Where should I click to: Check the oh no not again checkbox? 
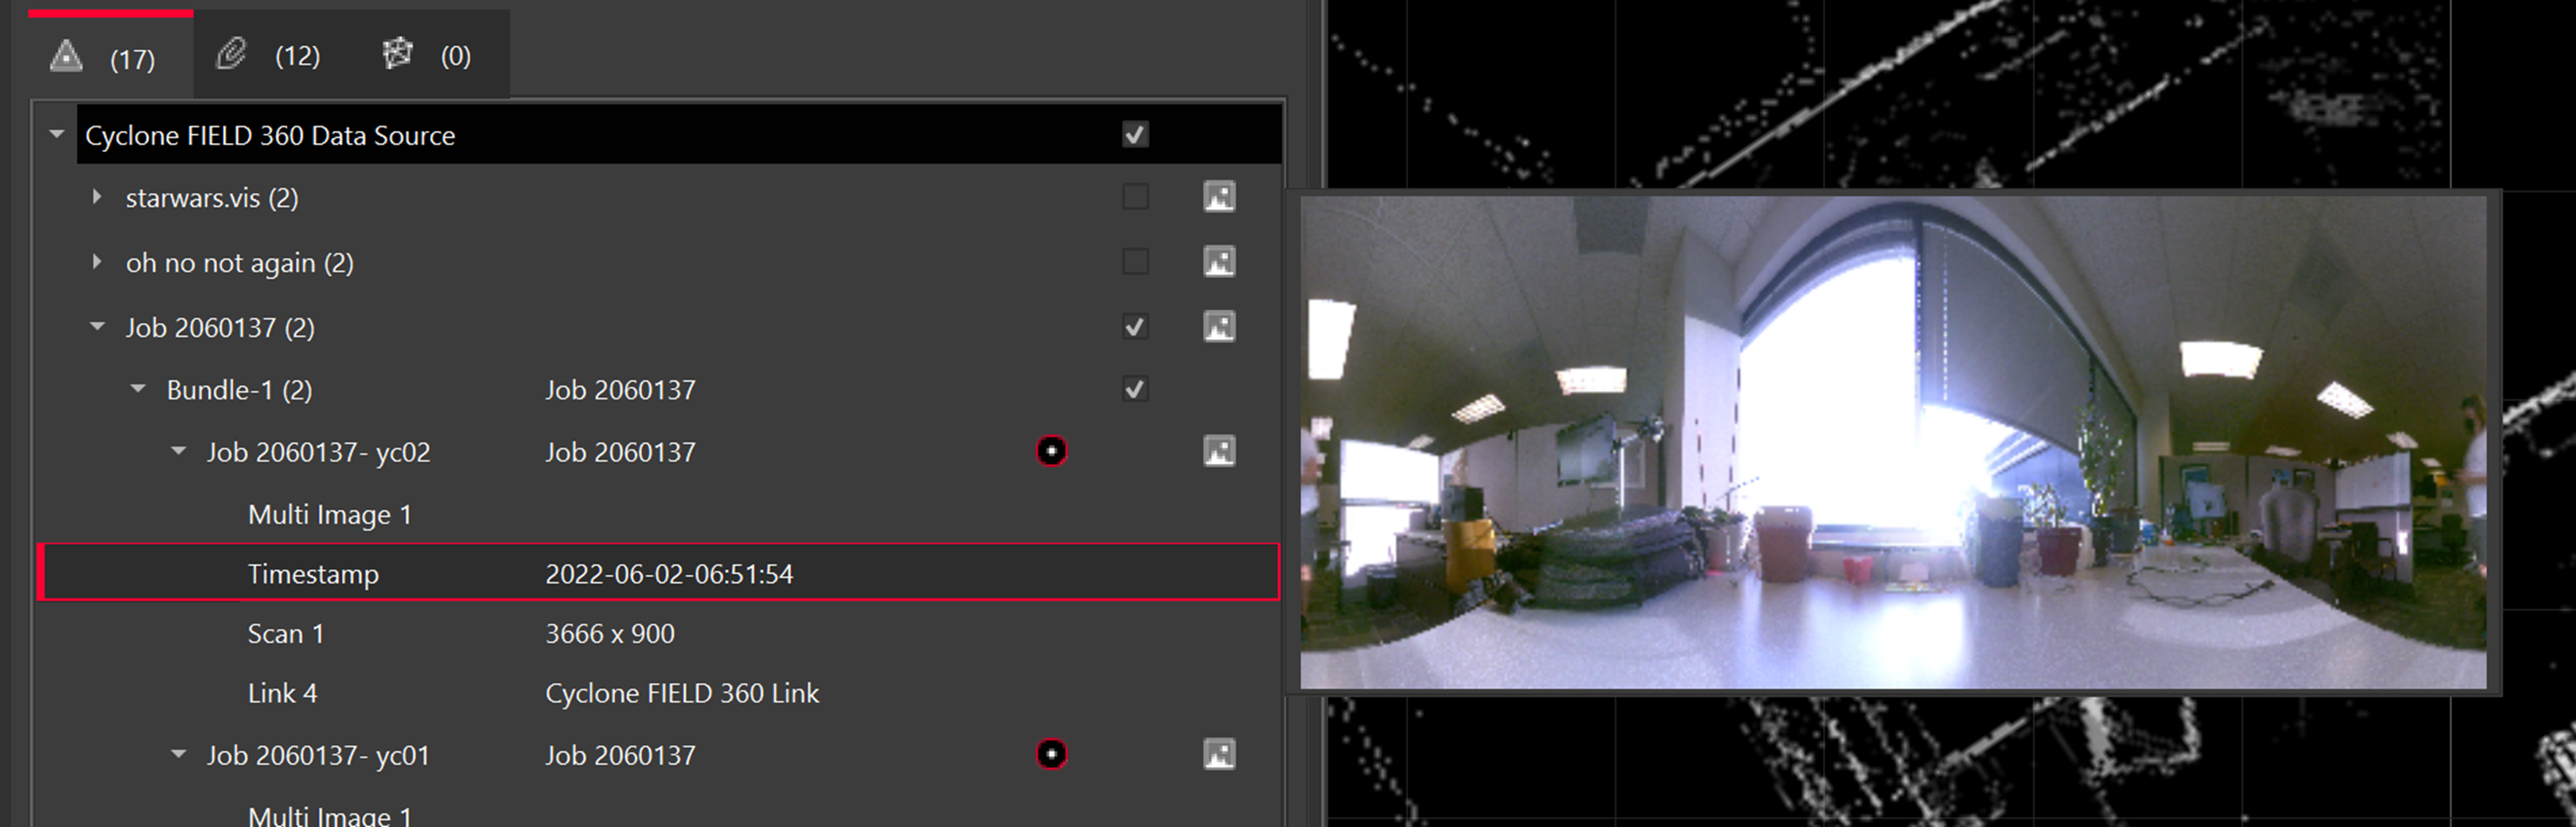tap(1135, 262)
